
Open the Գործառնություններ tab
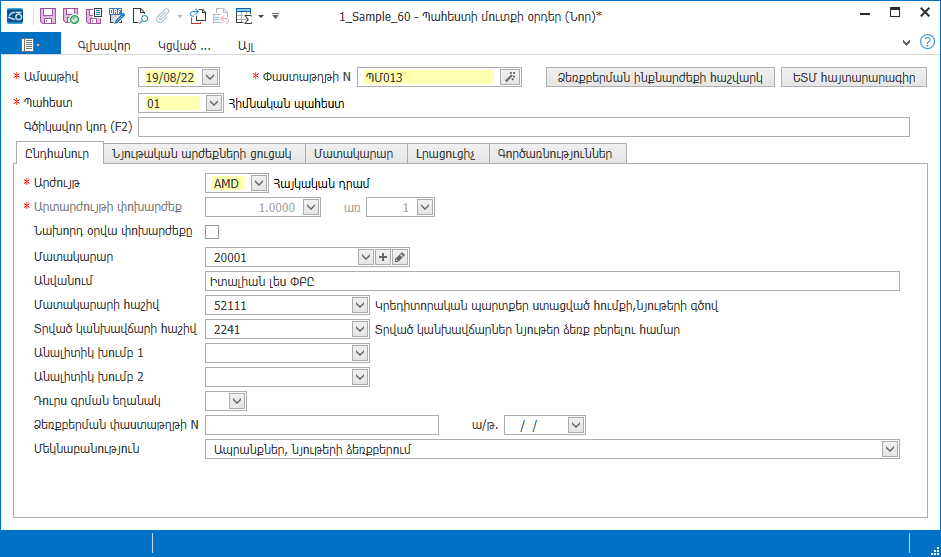[x=556, y=154]
